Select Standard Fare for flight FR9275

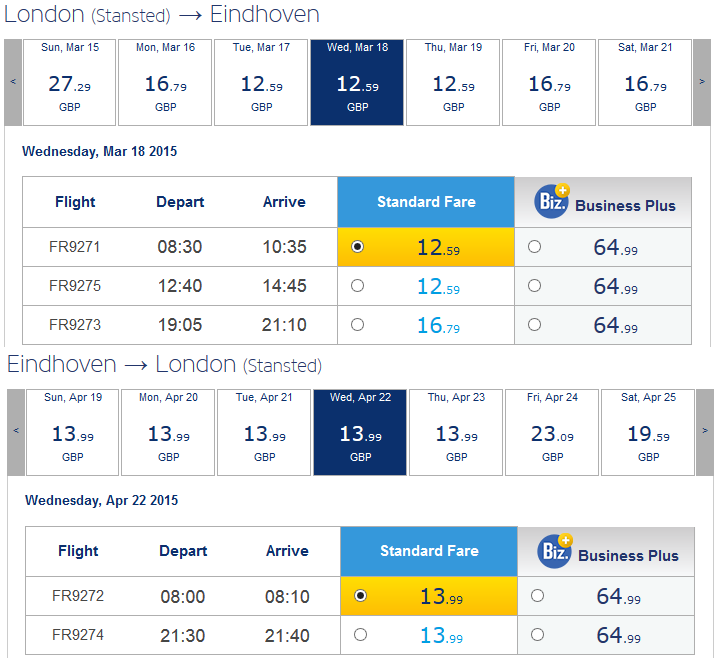[358, 286]
